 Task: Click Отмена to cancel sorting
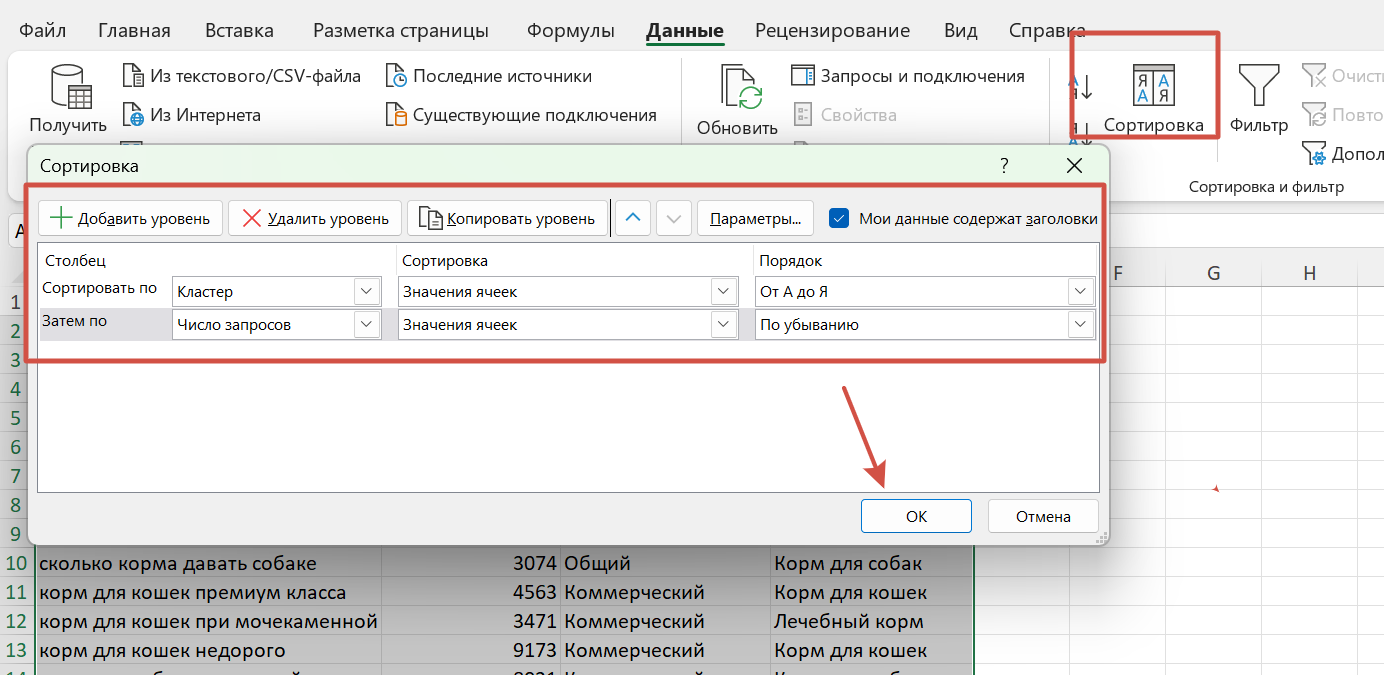1043,516
